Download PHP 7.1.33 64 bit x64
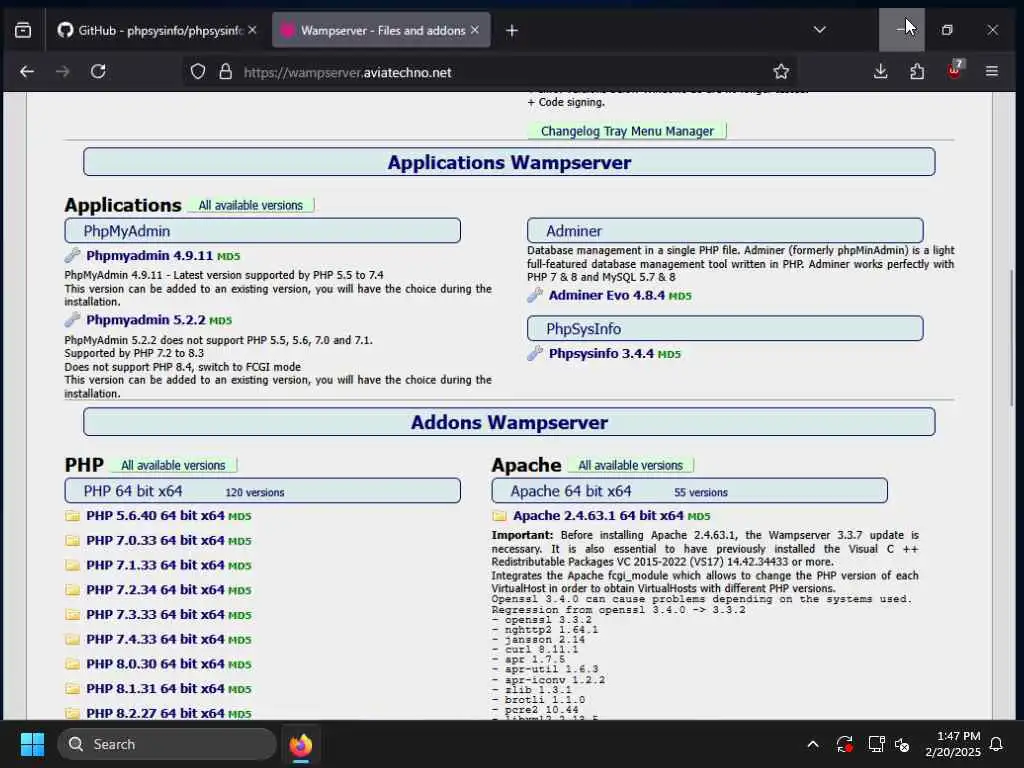Viewport: 1024px width, 768px height. [155, 565]
